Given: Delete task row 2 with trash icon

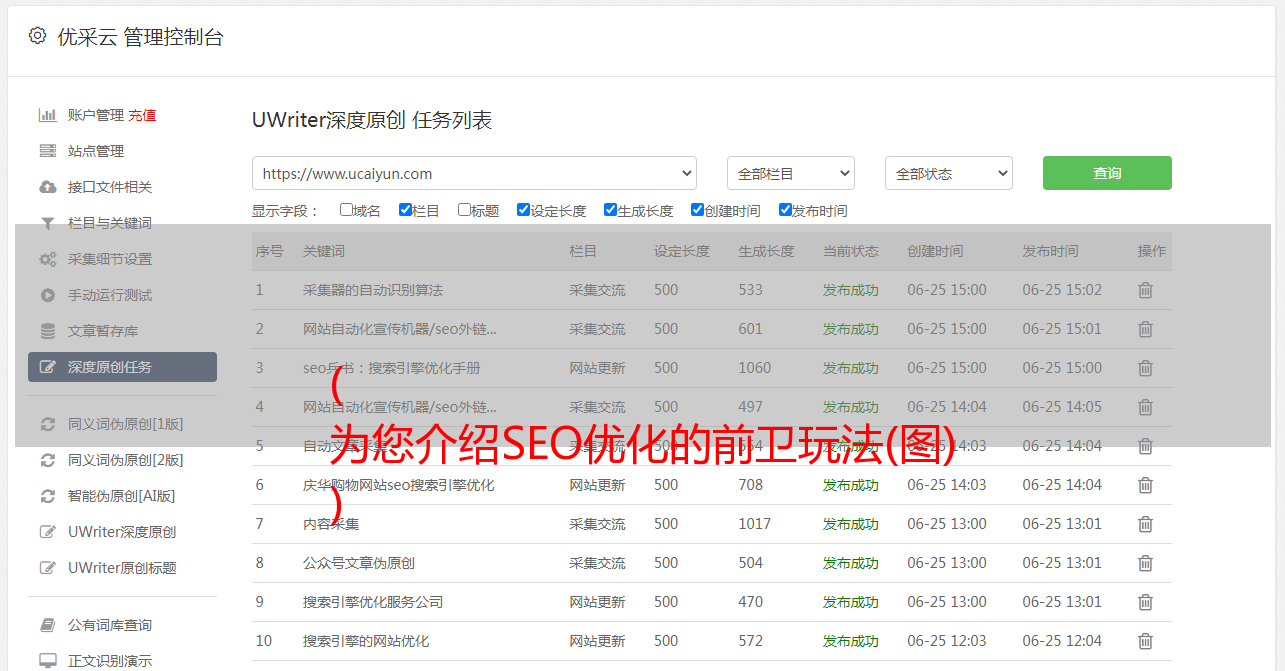Looking at the screenshot, I should pyautogui.click(x=1145, y=329).
